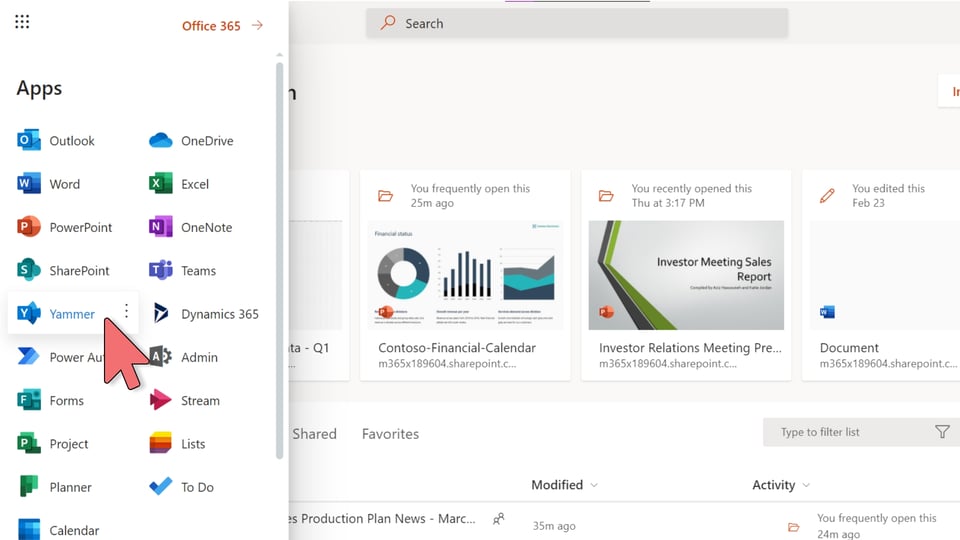
Task: Open the Calendar app icon
Action: (x=28, y=530)
